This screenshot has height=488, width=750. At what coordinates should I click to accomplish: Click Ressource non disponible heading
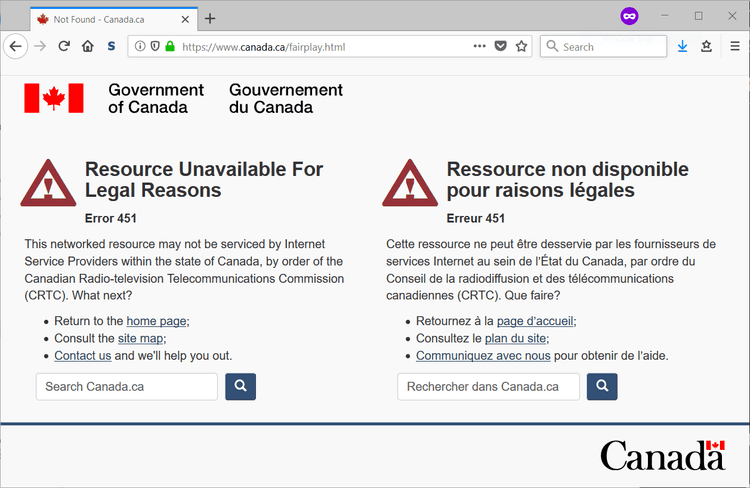click(x=567, y=180)
